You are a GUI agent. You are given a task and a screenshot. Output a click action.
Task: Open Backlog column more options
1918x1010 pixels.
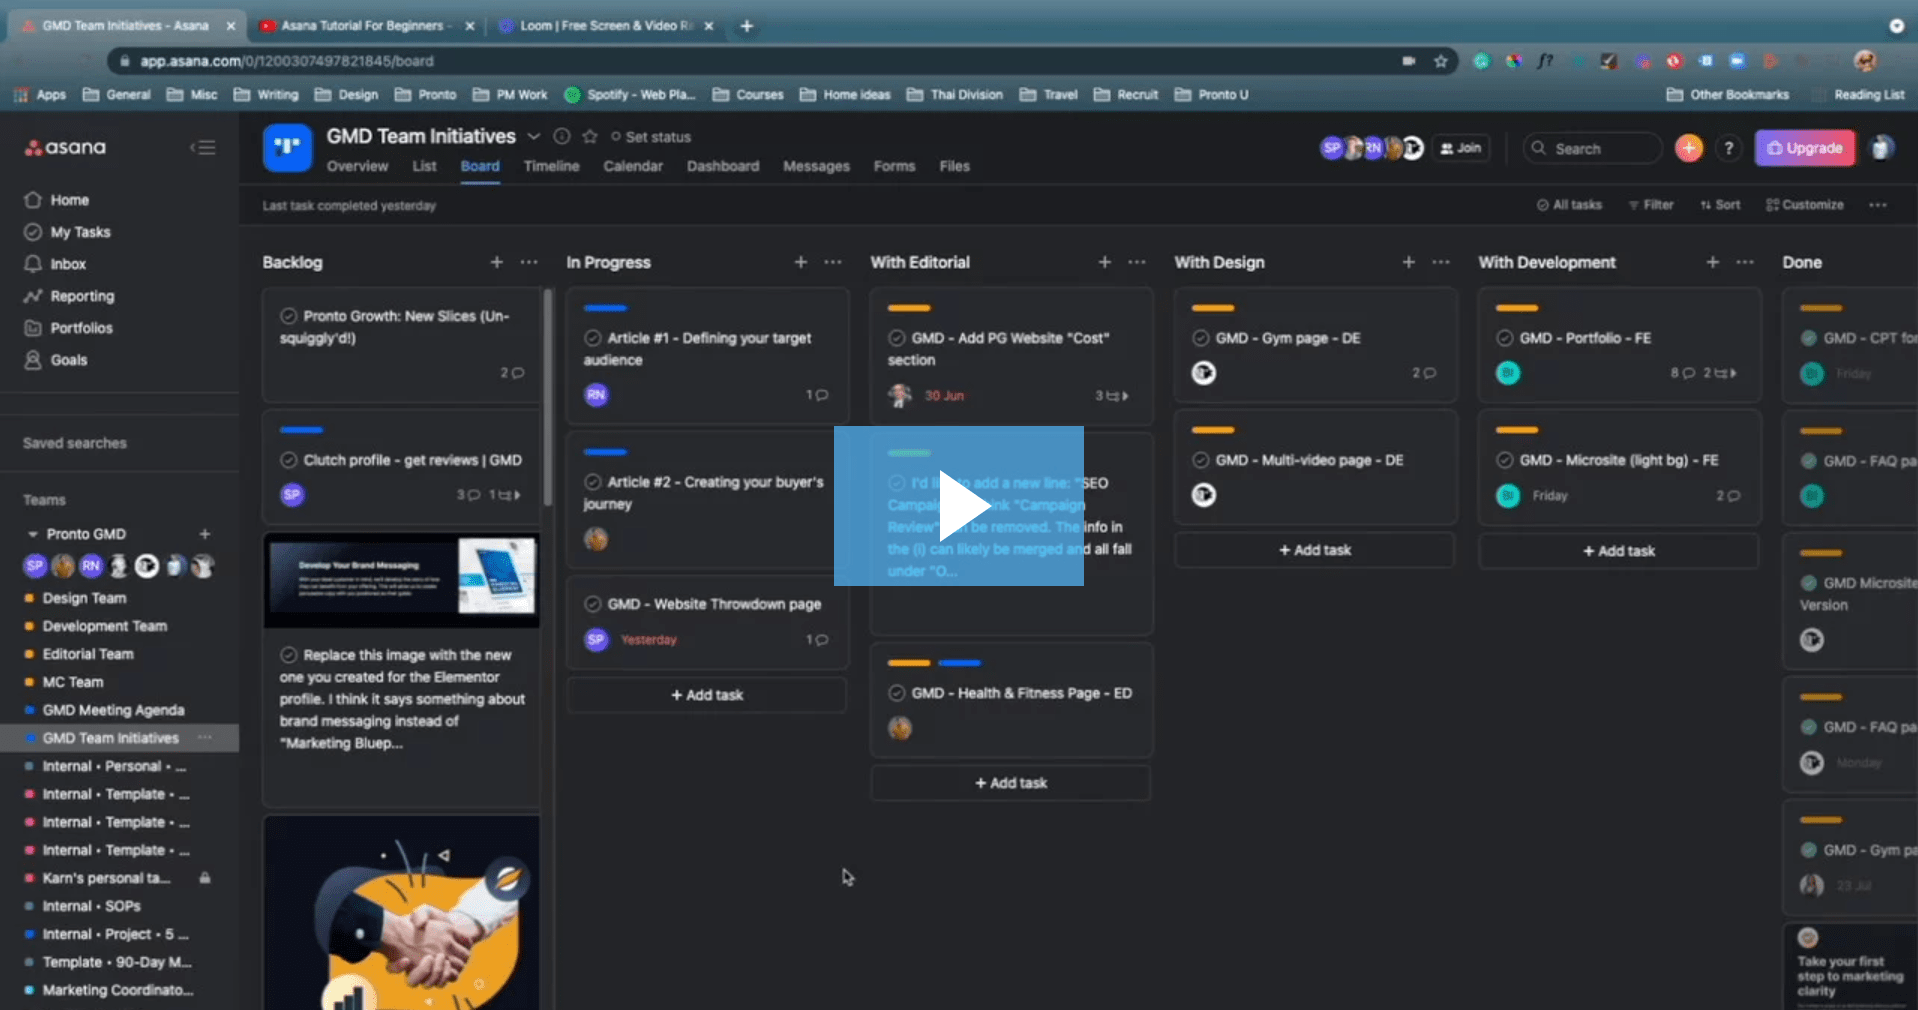point(529,262)
